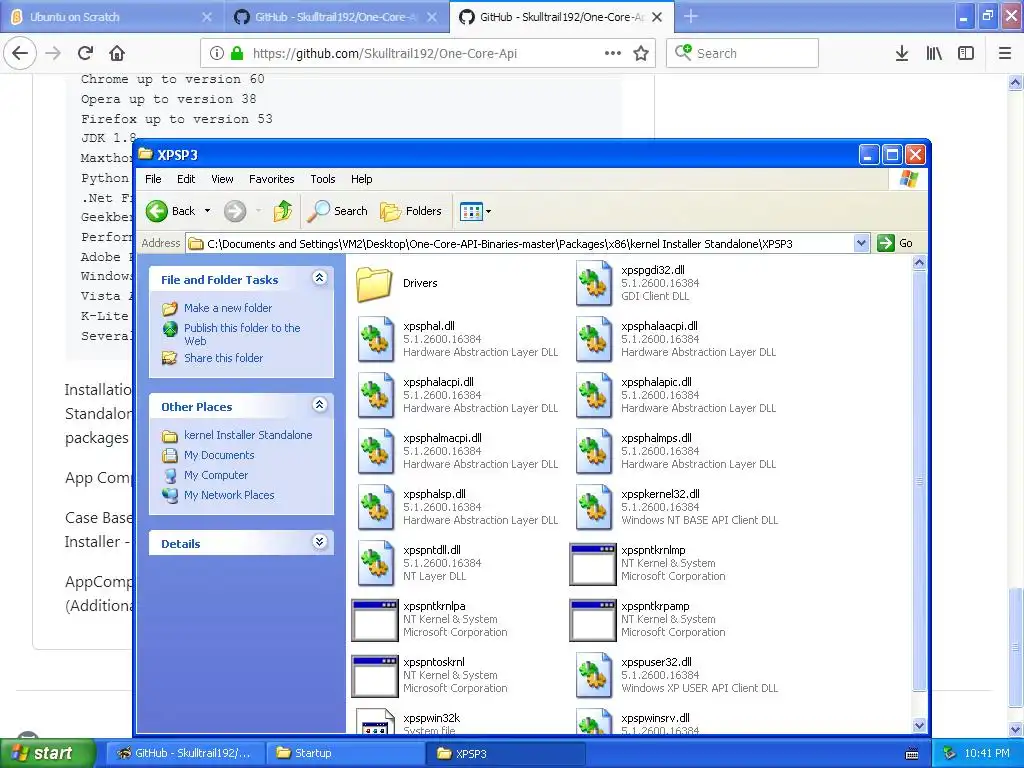This screenshot has width=1024, height=768.
Task: Open Firefox page actions menu
Action: tap(613, 54)
